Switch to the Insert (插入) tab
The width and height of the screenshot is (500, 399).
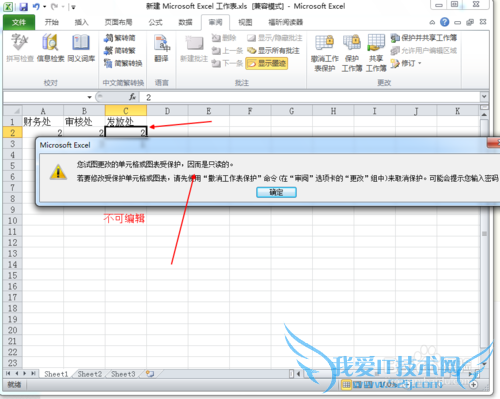tap(81, 22)
